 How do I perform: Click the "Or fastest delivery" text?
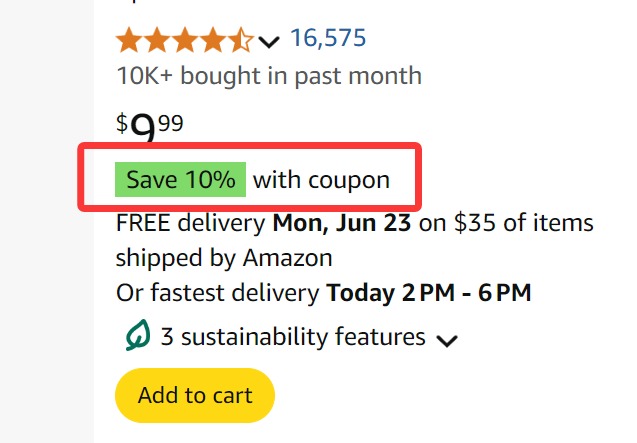pyautogui.click(x=218, y=293)
